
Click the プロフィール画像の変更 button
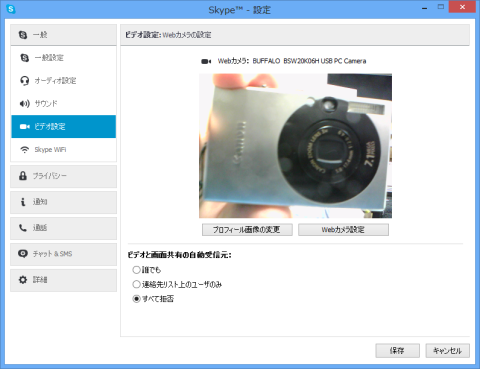click(247, 230)
